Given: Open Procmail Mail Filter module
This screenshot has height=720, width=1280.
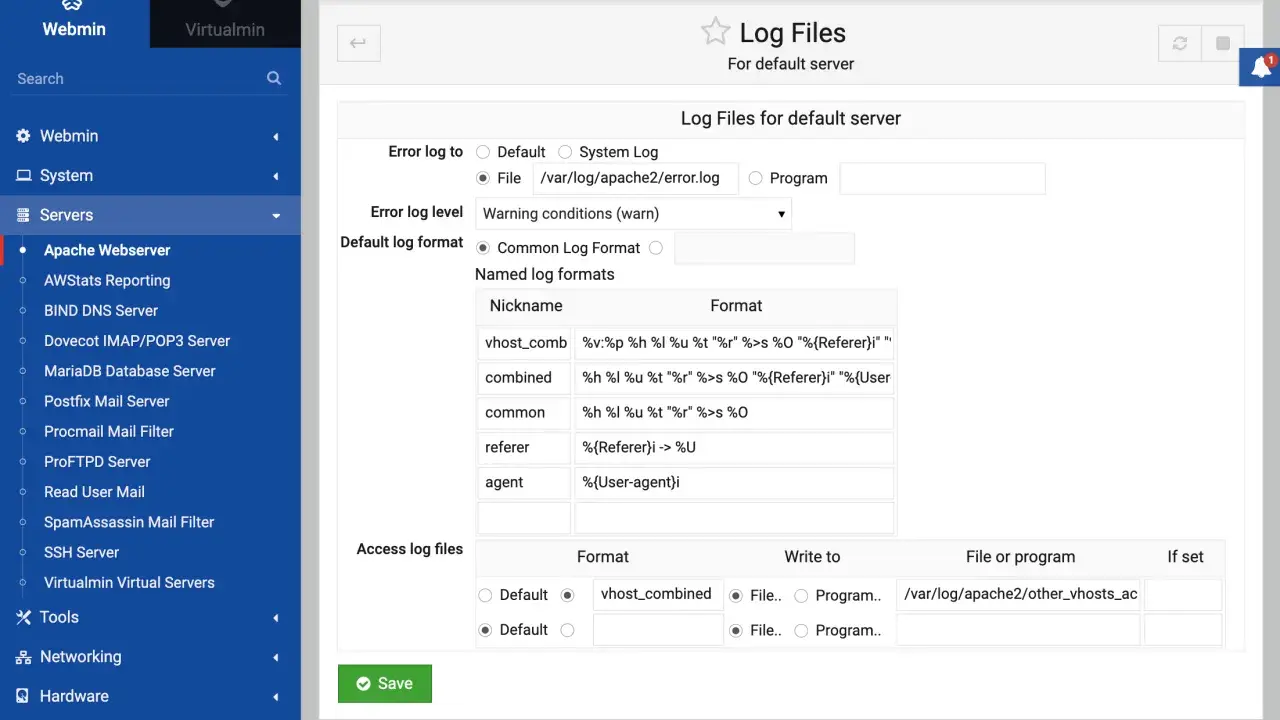Looking at the screenshot, I should [x=109, y=431].
